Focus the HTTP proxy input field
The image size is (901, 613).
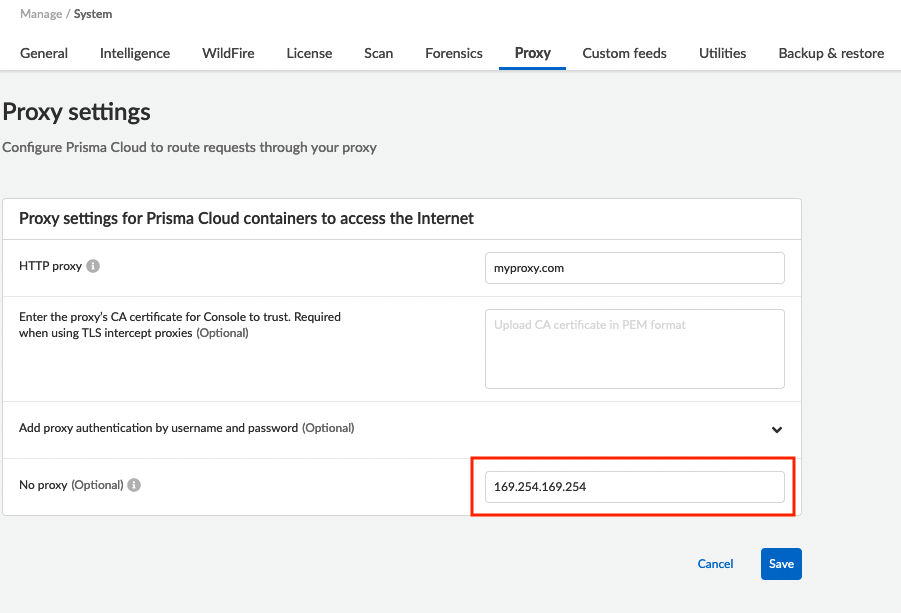click(634, 268)
